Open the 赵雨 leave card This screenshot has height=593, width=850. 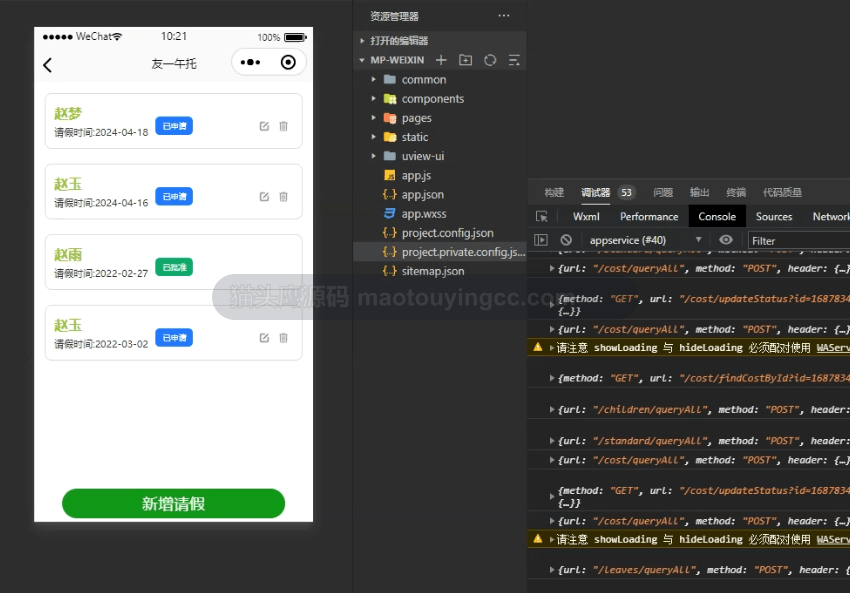pos(173,262)
